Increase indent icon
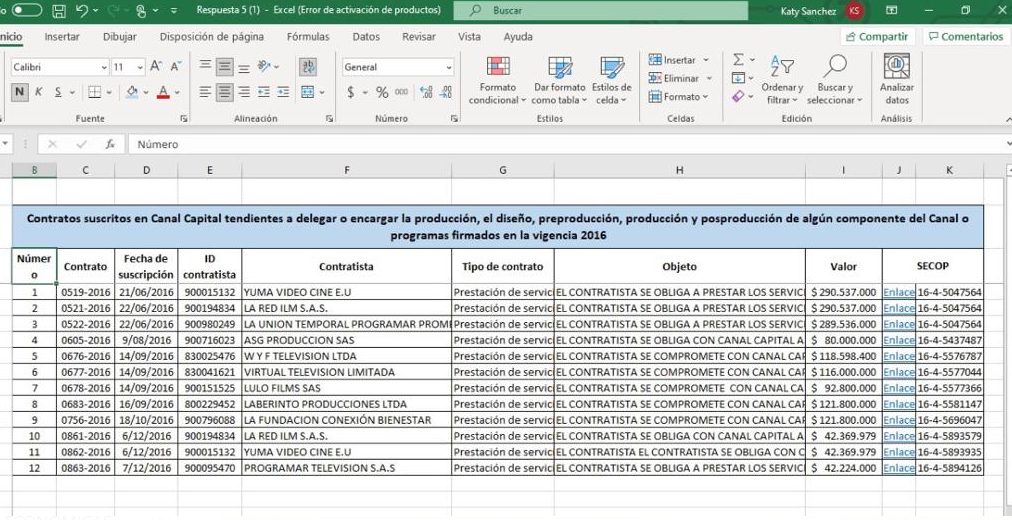 (x=283, y=92)
